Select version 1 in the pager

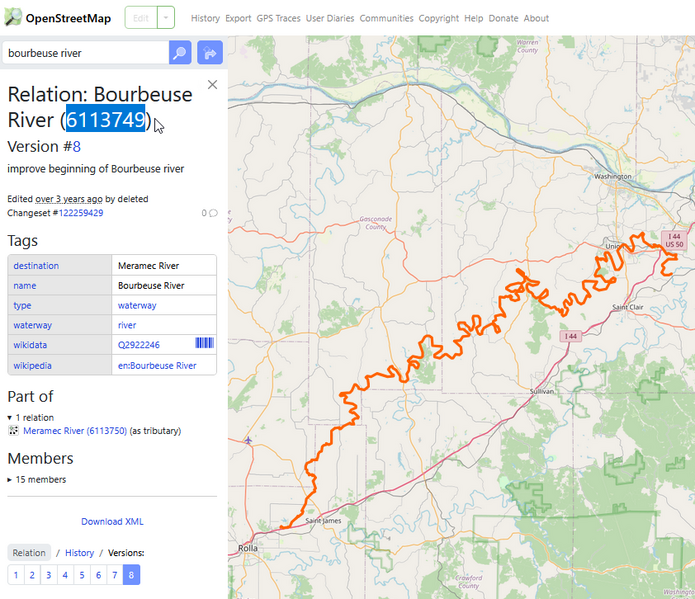click(x=16, y=575)
